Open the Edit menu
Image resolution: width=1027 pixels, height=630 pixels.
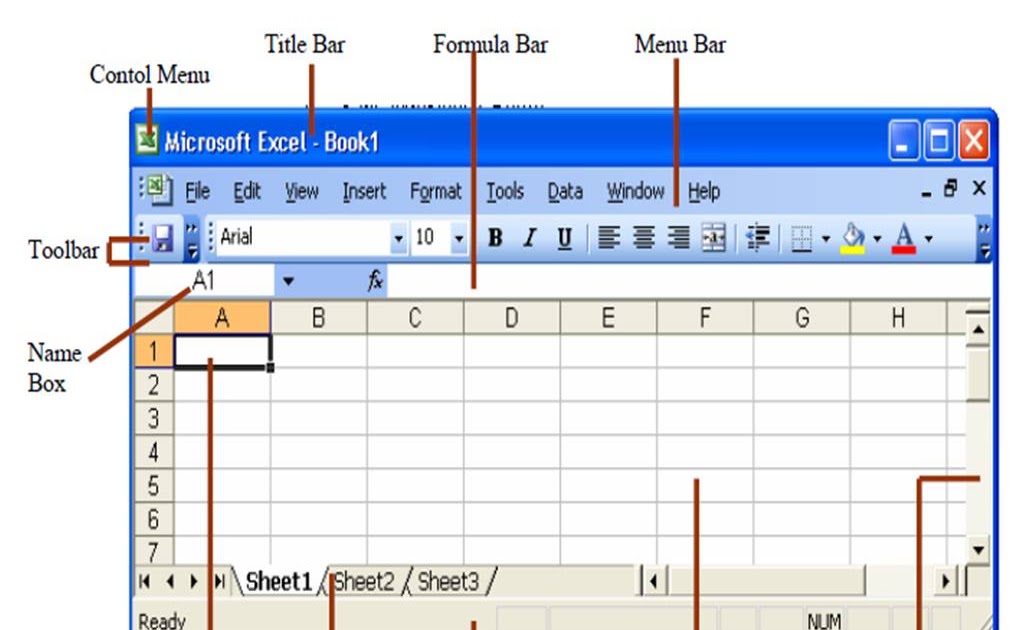(x=247, y=191)
